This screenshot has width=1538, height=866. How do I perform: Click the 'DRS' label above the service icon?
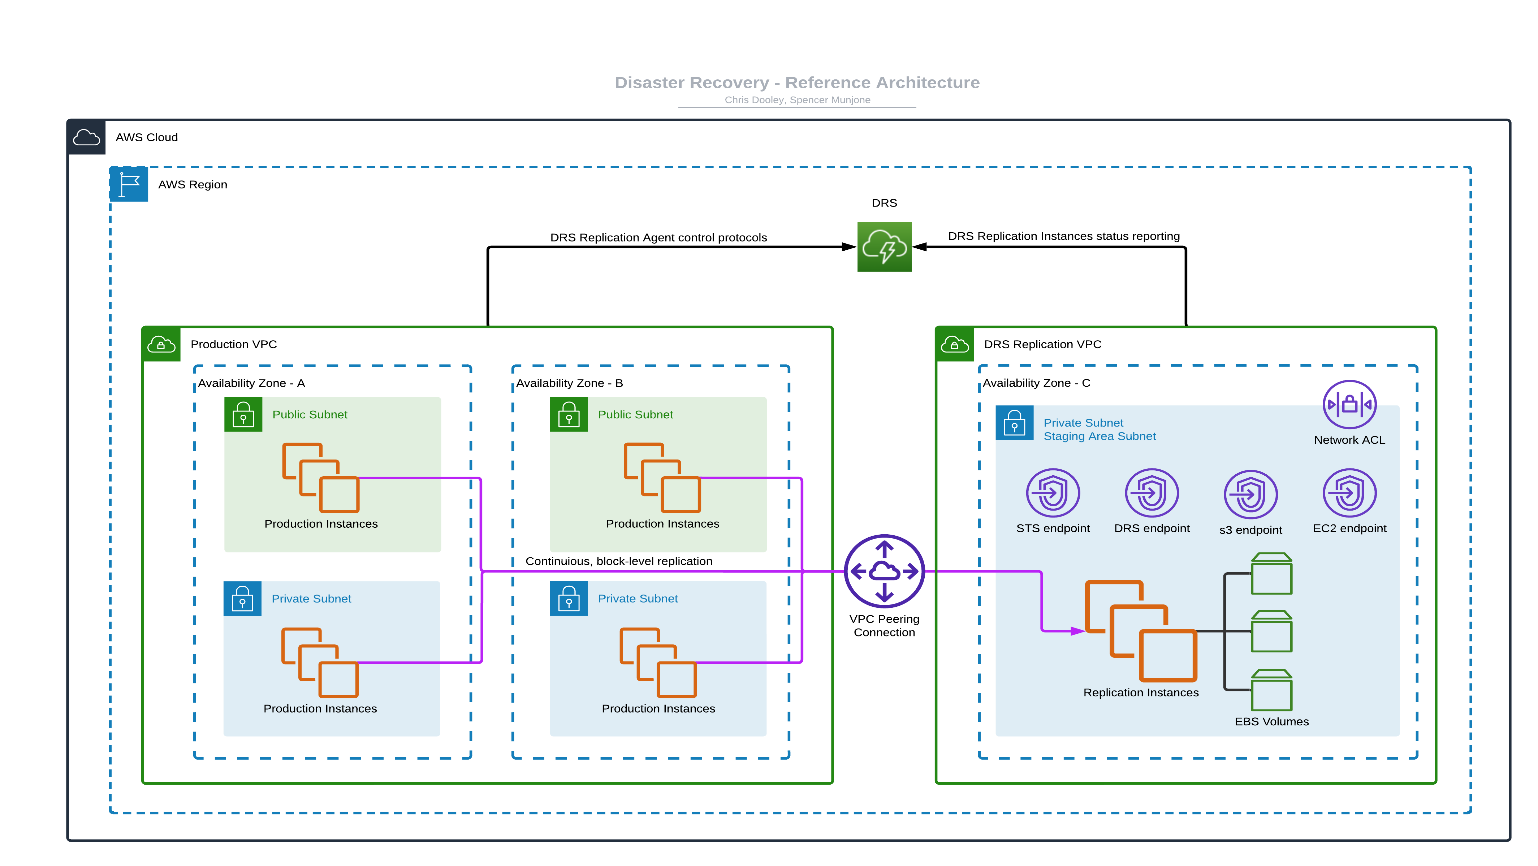(x=884, y=203)
